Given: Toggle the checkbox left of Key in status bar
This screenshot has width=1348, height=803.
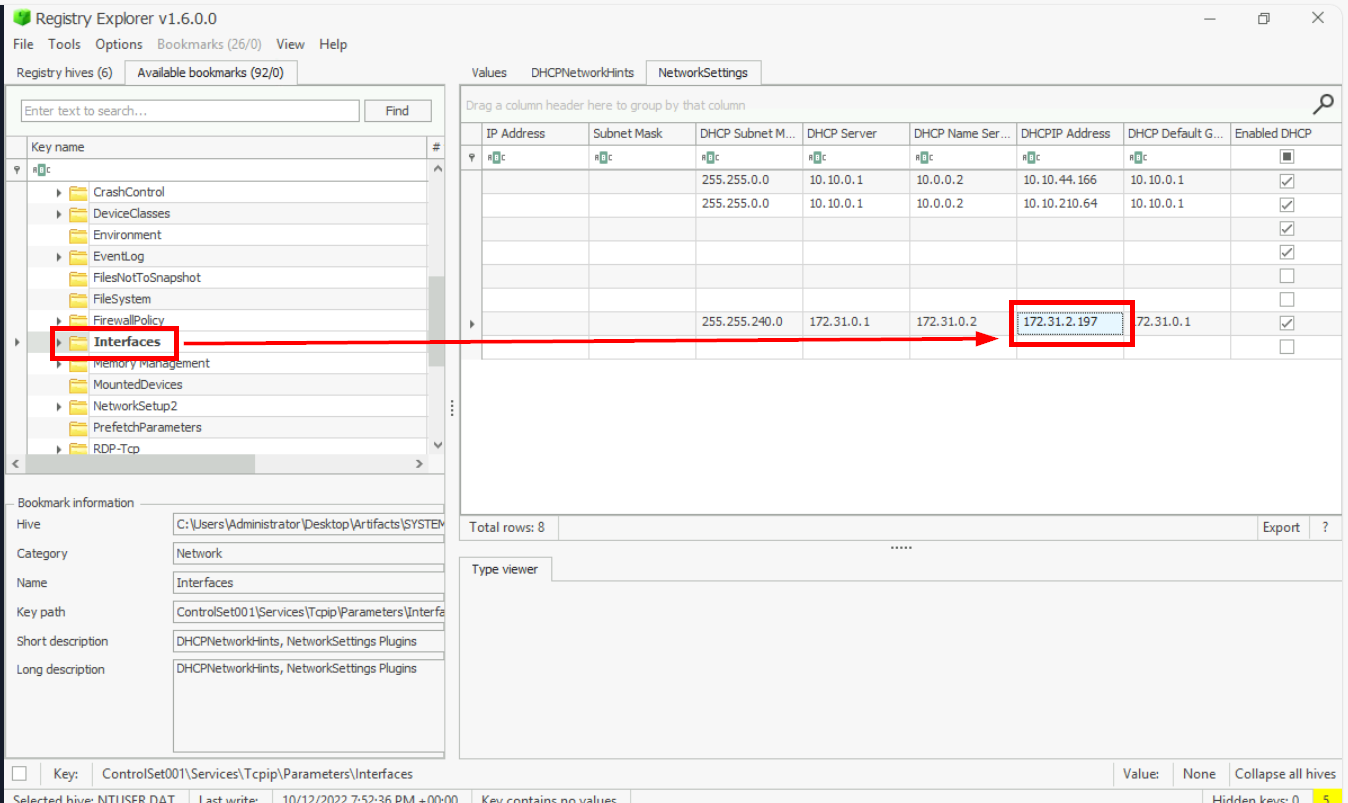Looking at the screenshot, I should coord(20,773).
